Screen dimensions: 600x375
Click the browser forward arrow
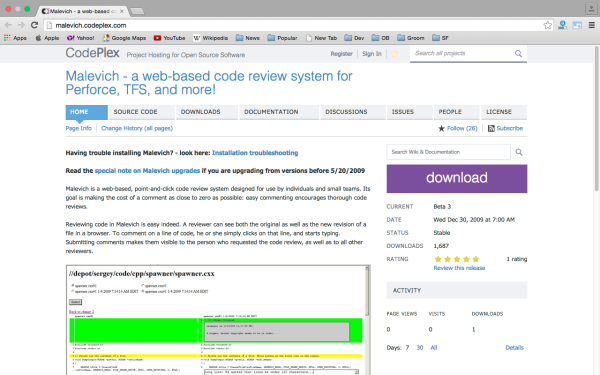click(21, 25)
